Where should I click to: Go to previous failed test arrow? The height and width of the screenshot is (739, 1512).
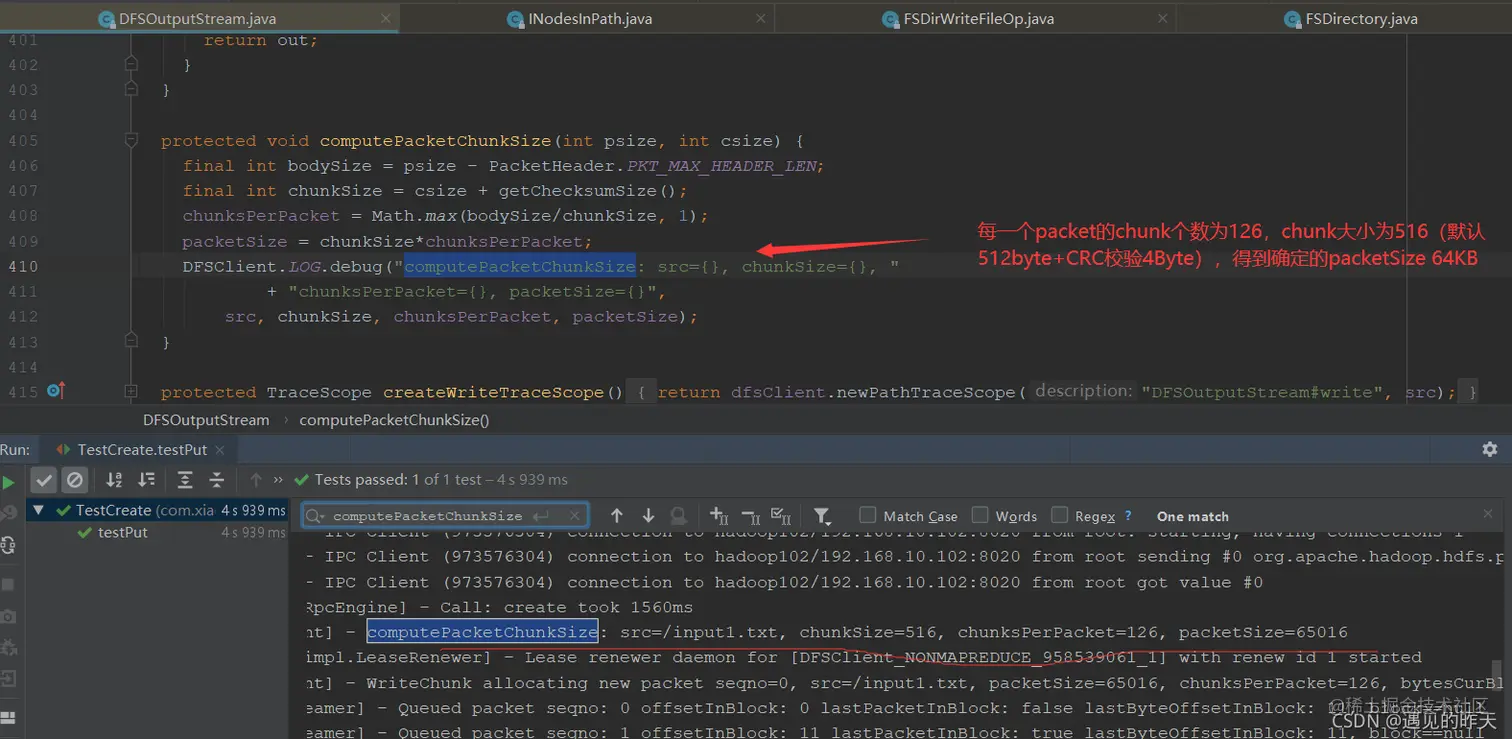(256, 480)
